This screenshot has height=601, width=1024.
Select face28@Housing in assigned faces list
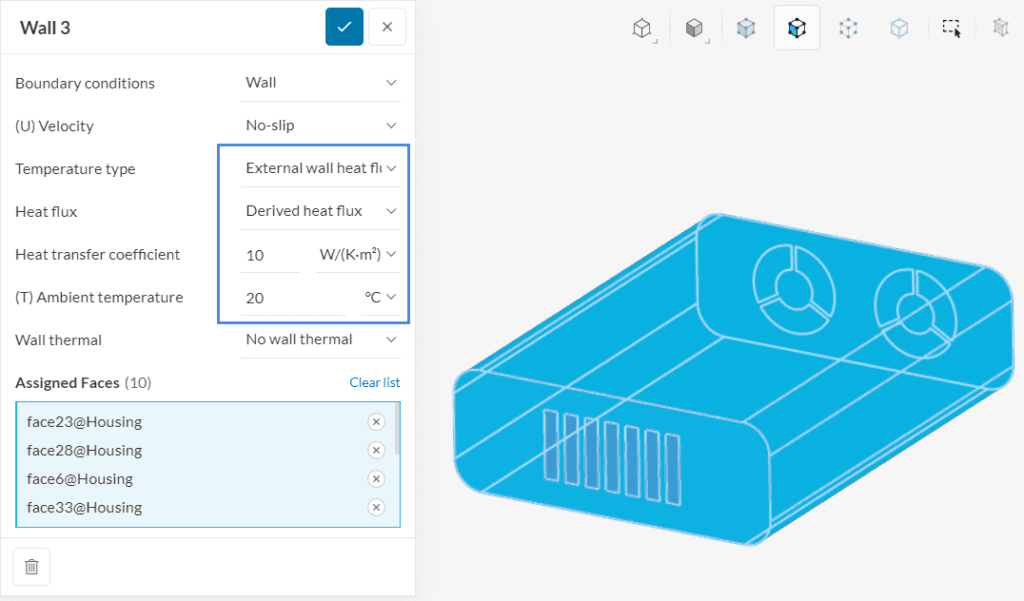pyautogui.click(x=85, y=450)
